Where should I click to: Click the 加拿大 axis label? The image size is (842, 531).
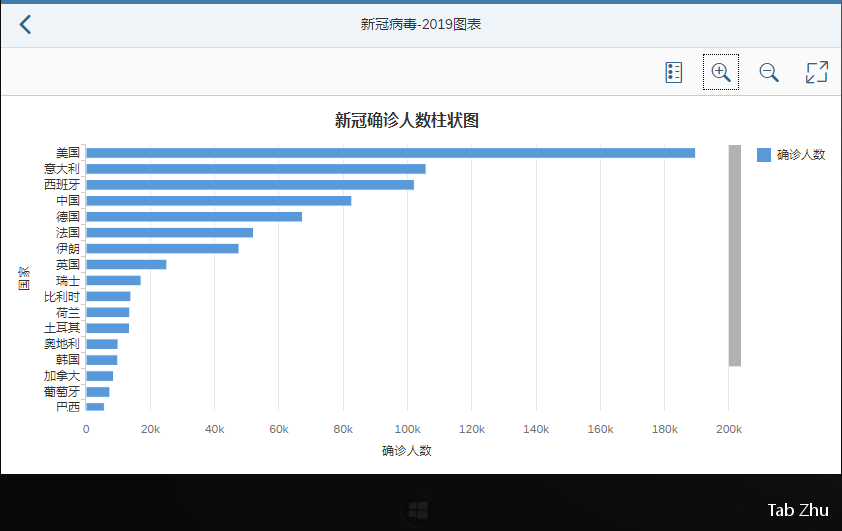click(62, 376)
